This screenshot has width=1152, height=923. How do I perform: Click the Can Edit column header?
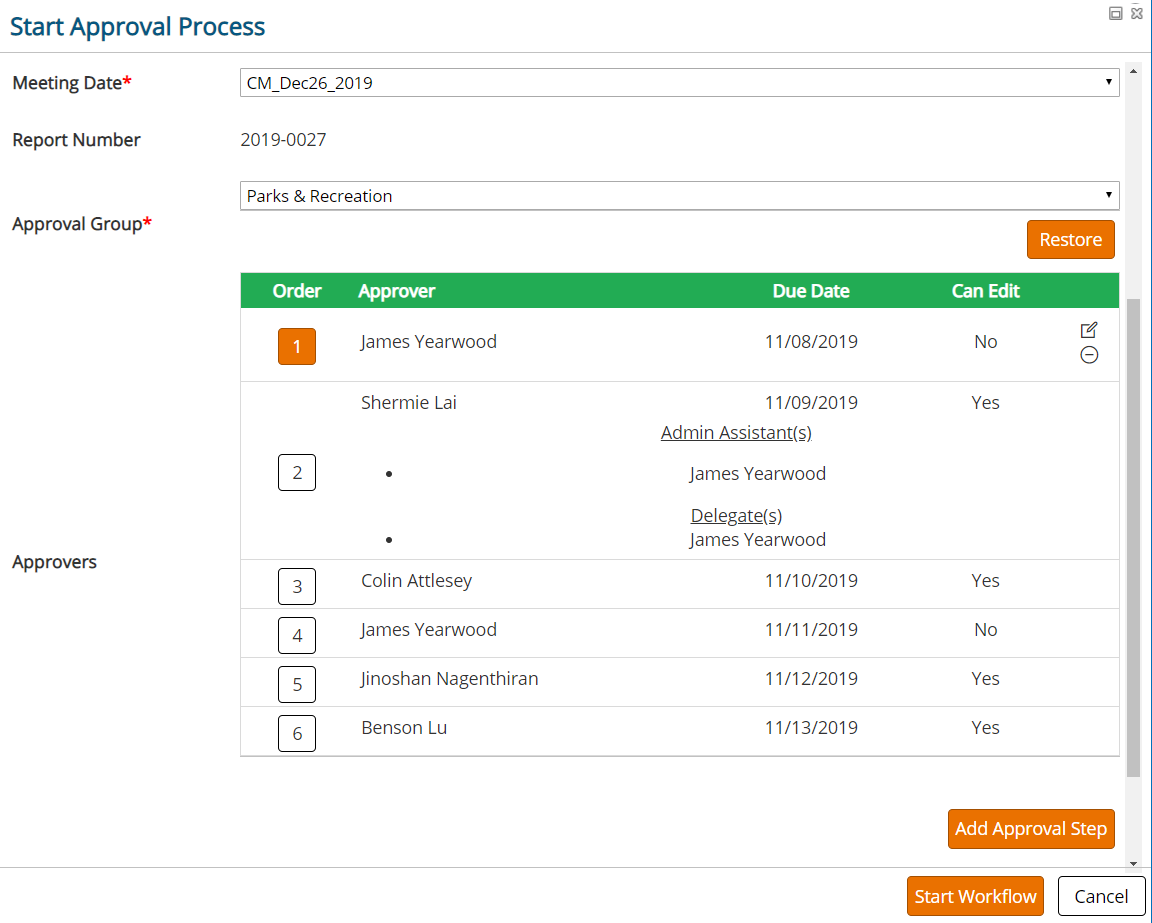[985, 291]
